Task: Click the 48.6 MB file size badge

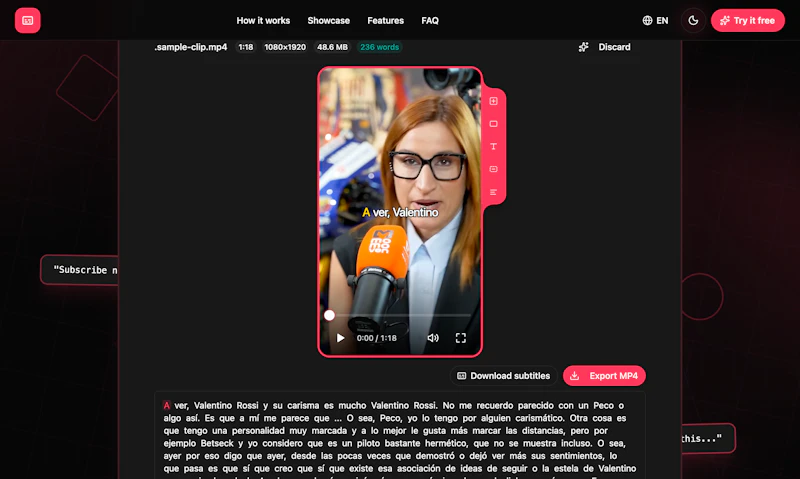Action: point(332,47)
